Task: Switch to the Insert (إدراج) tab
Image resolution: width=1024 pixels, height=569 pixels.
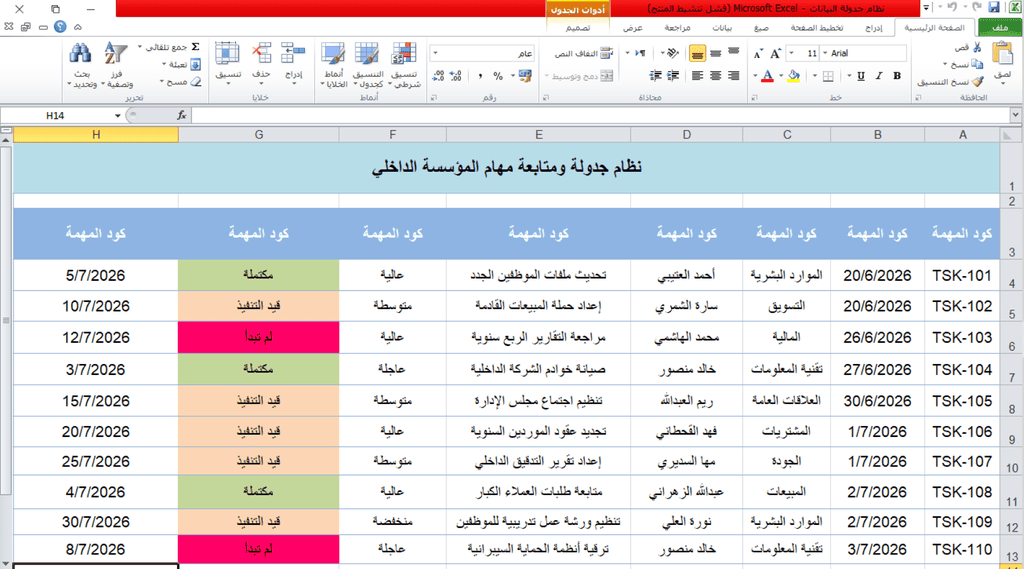Action: [x=874, y=28]
